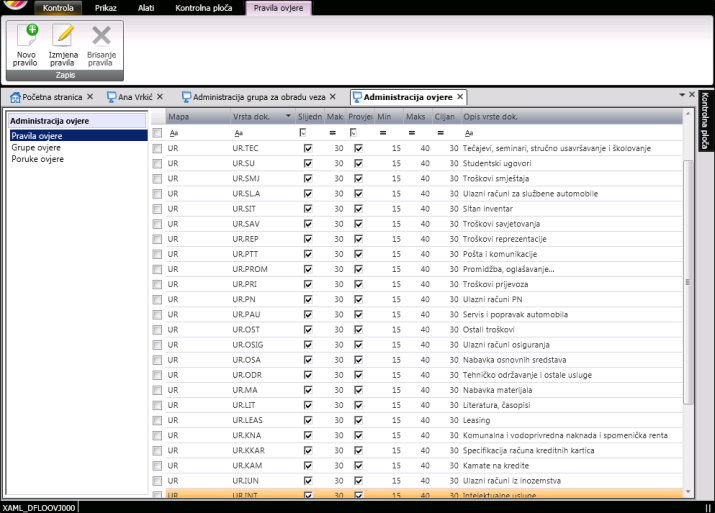Toggle Slijedni checkbox for UR.TEC row
Viewport: 715px width, 513px height.
[308, 148]
